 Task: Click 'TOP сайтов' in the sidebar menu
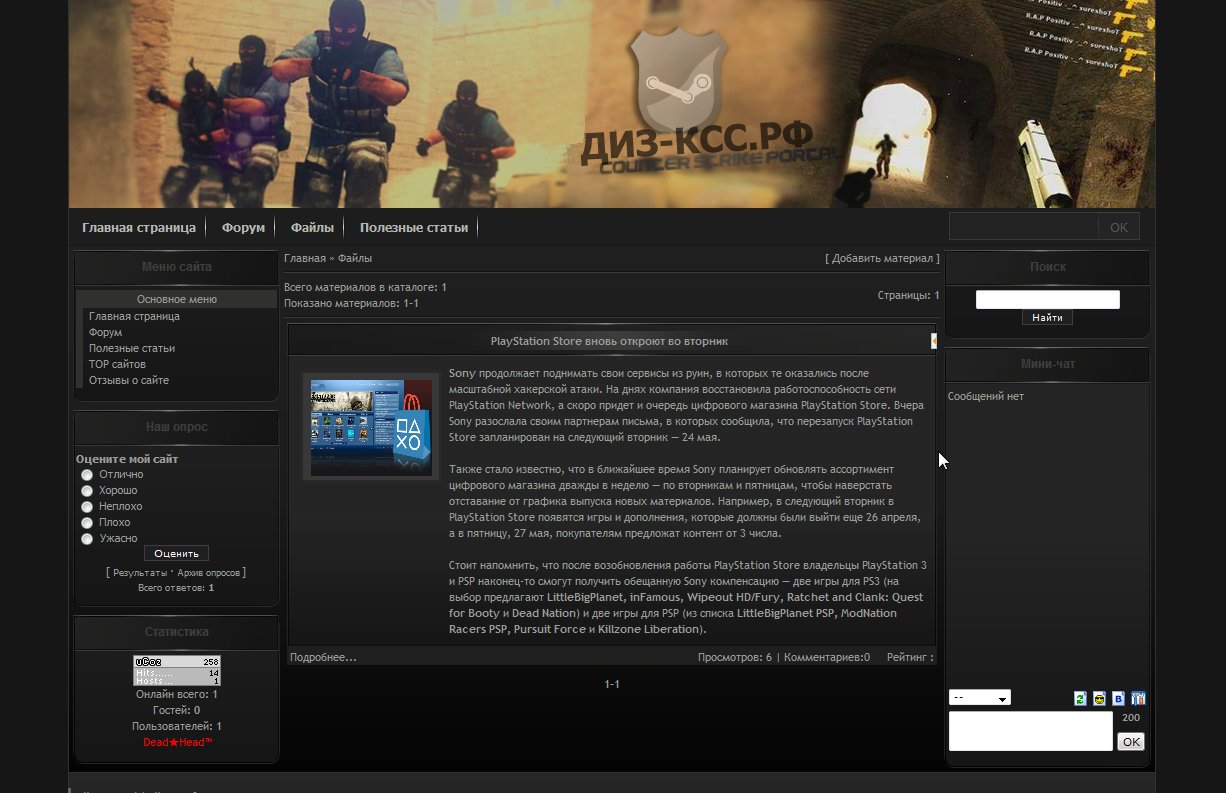[117, 364]
